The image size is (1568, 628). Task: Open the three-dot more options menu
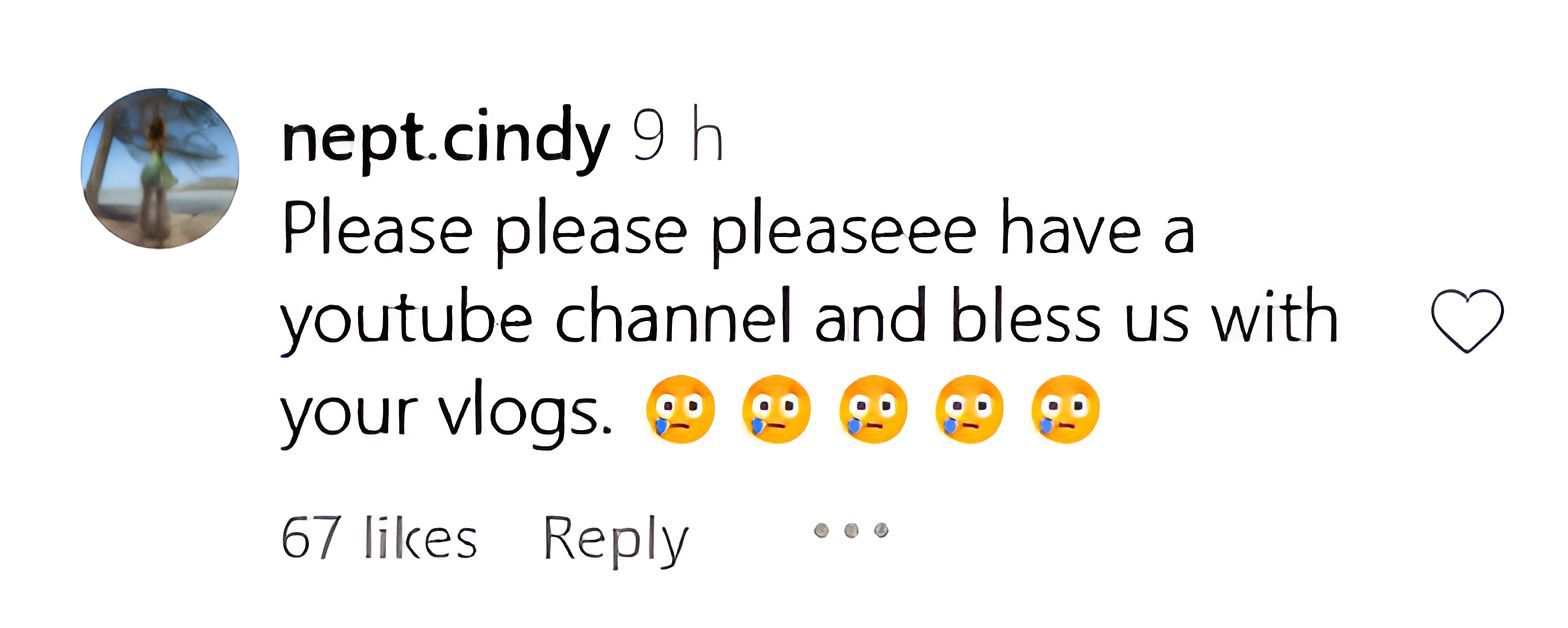point(852,530)
